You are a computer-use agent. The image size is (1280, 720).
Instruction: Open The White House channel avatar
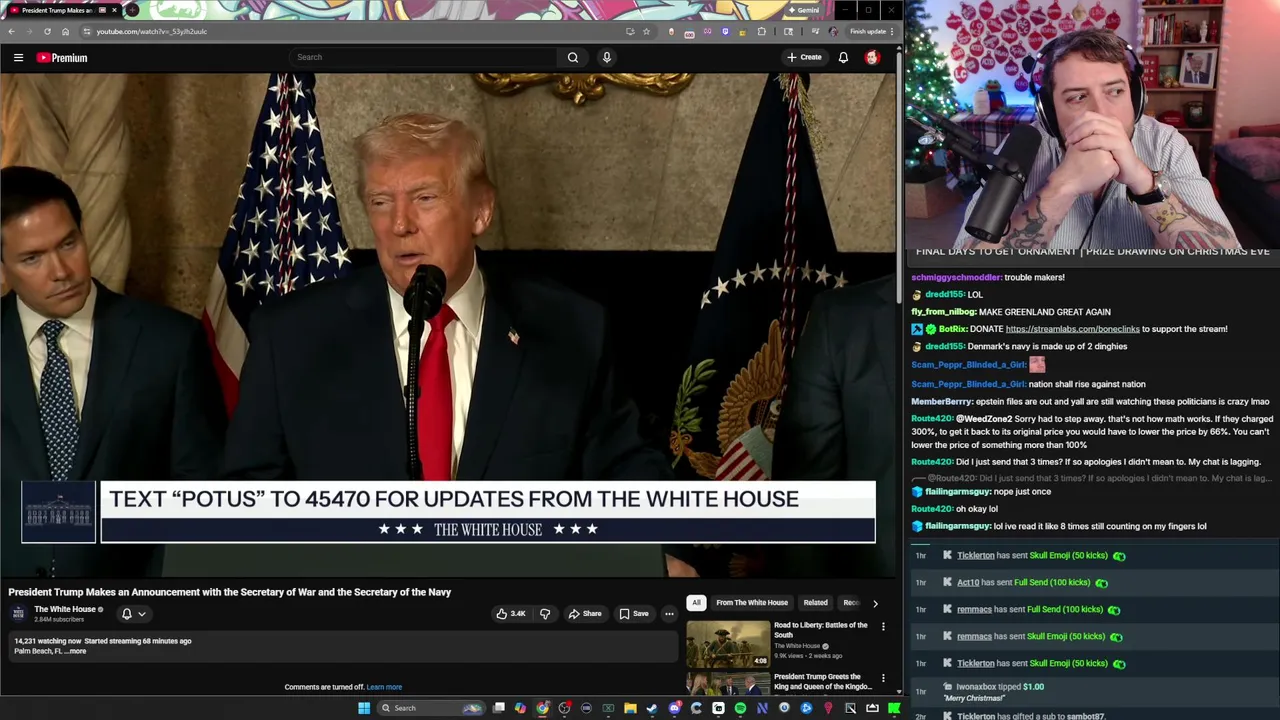(x=19, y=613)
